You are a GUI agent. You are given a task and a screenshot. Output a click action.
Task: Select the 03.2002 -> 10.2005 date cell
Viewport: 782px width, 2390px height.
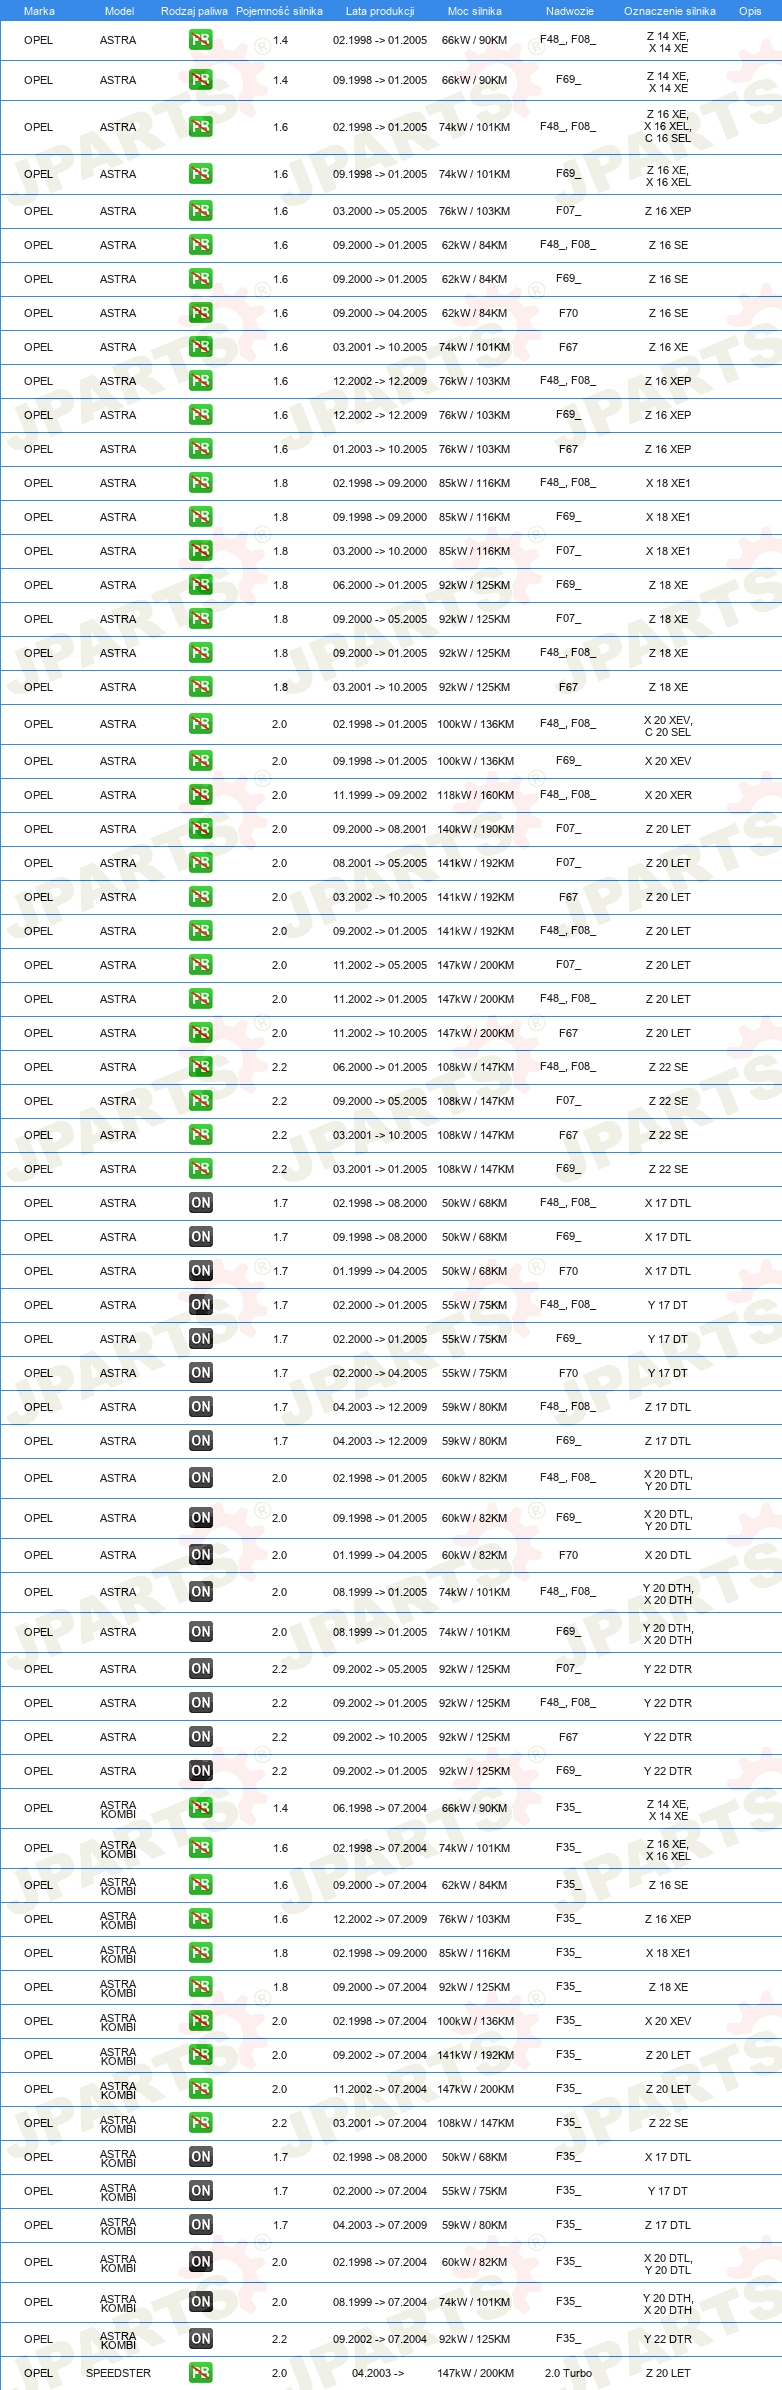click(380, 897)
